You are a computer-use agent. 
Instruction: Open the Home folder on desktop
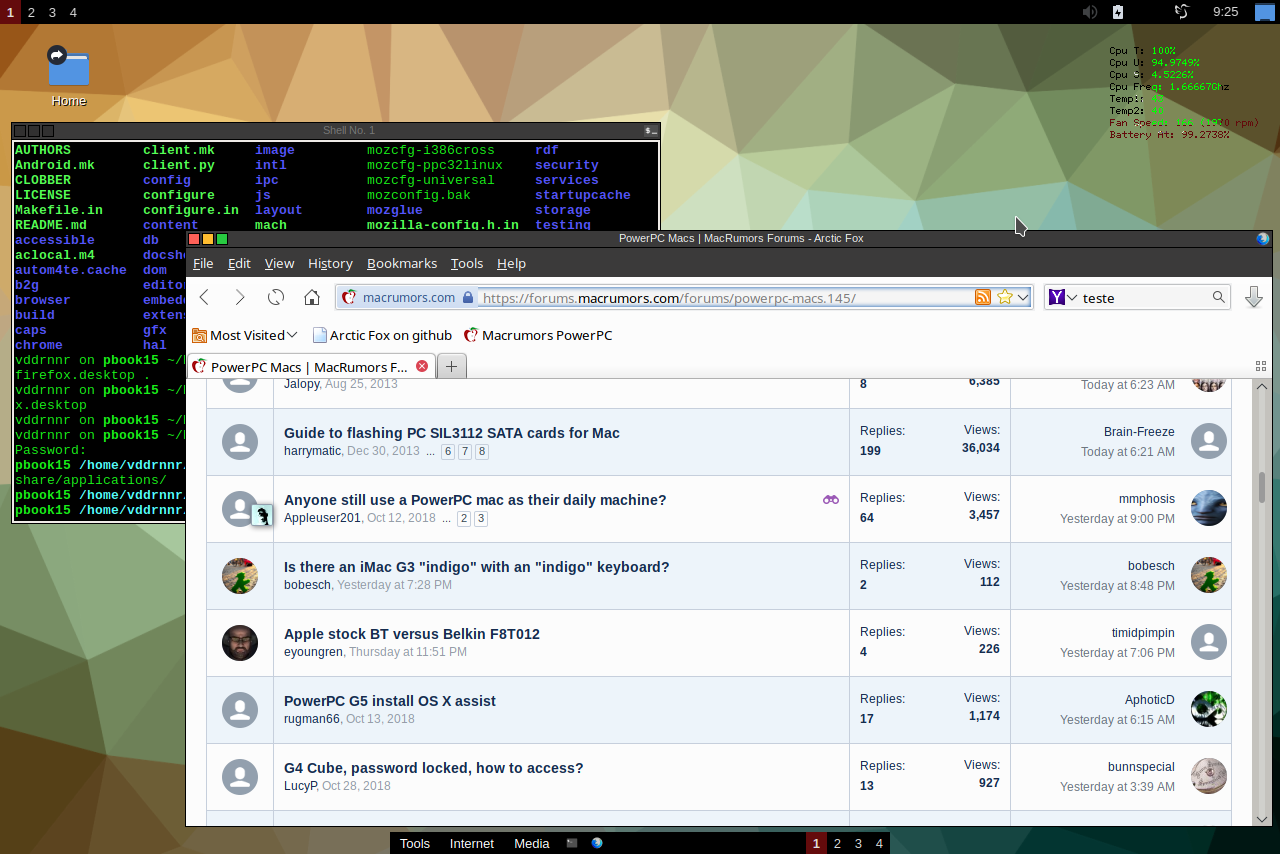coord(69,76)
